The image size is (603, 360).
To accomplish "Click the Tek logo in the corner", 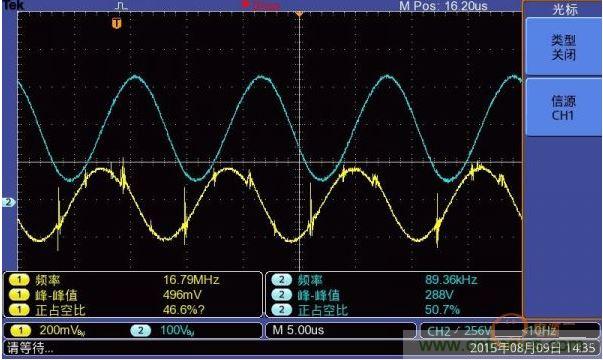I will pyautogui.click(x=13, y=5).
